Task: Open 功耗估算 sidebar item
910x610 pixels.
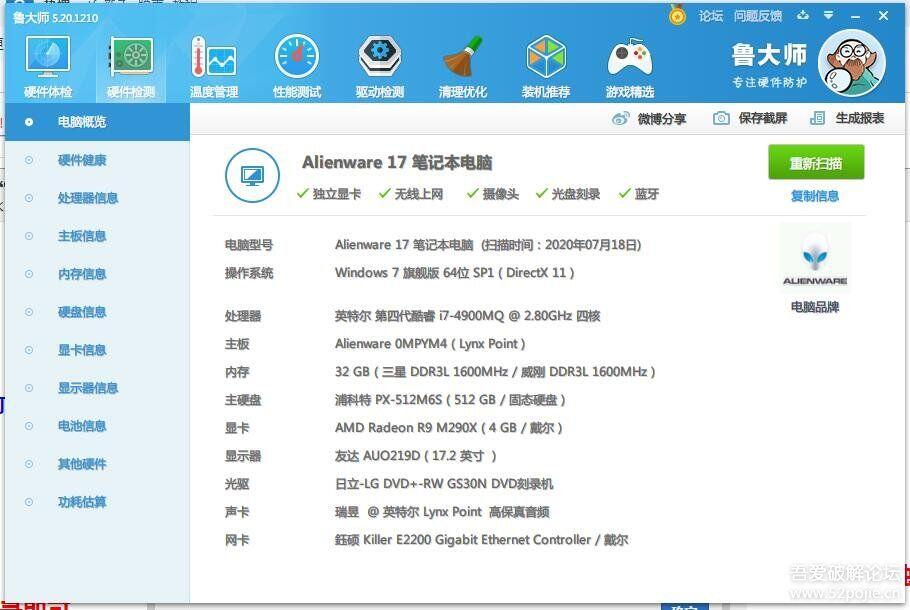Action: [82, 502]
